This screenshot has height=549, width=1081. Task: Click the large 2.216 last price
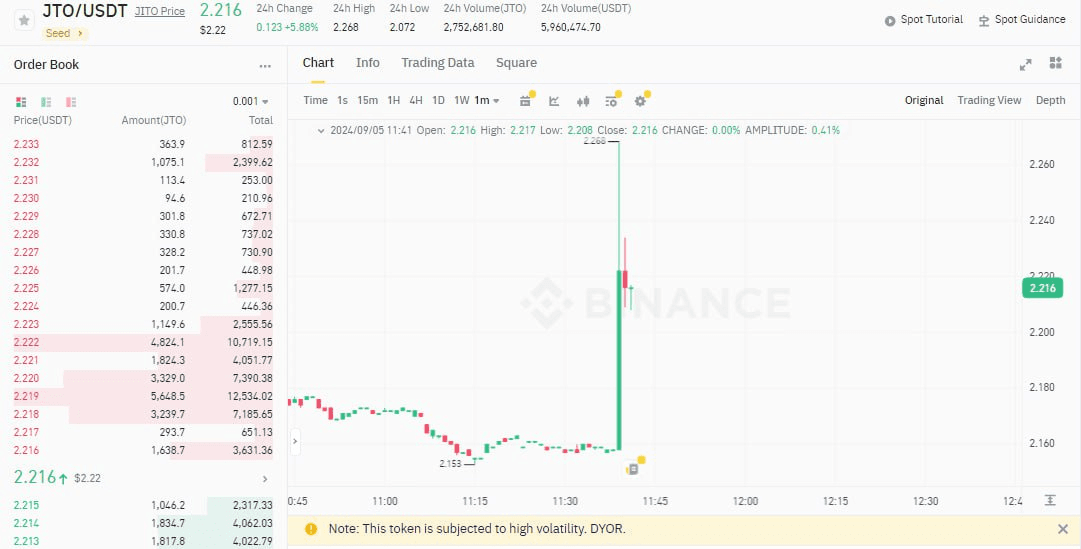click(34, 477)
